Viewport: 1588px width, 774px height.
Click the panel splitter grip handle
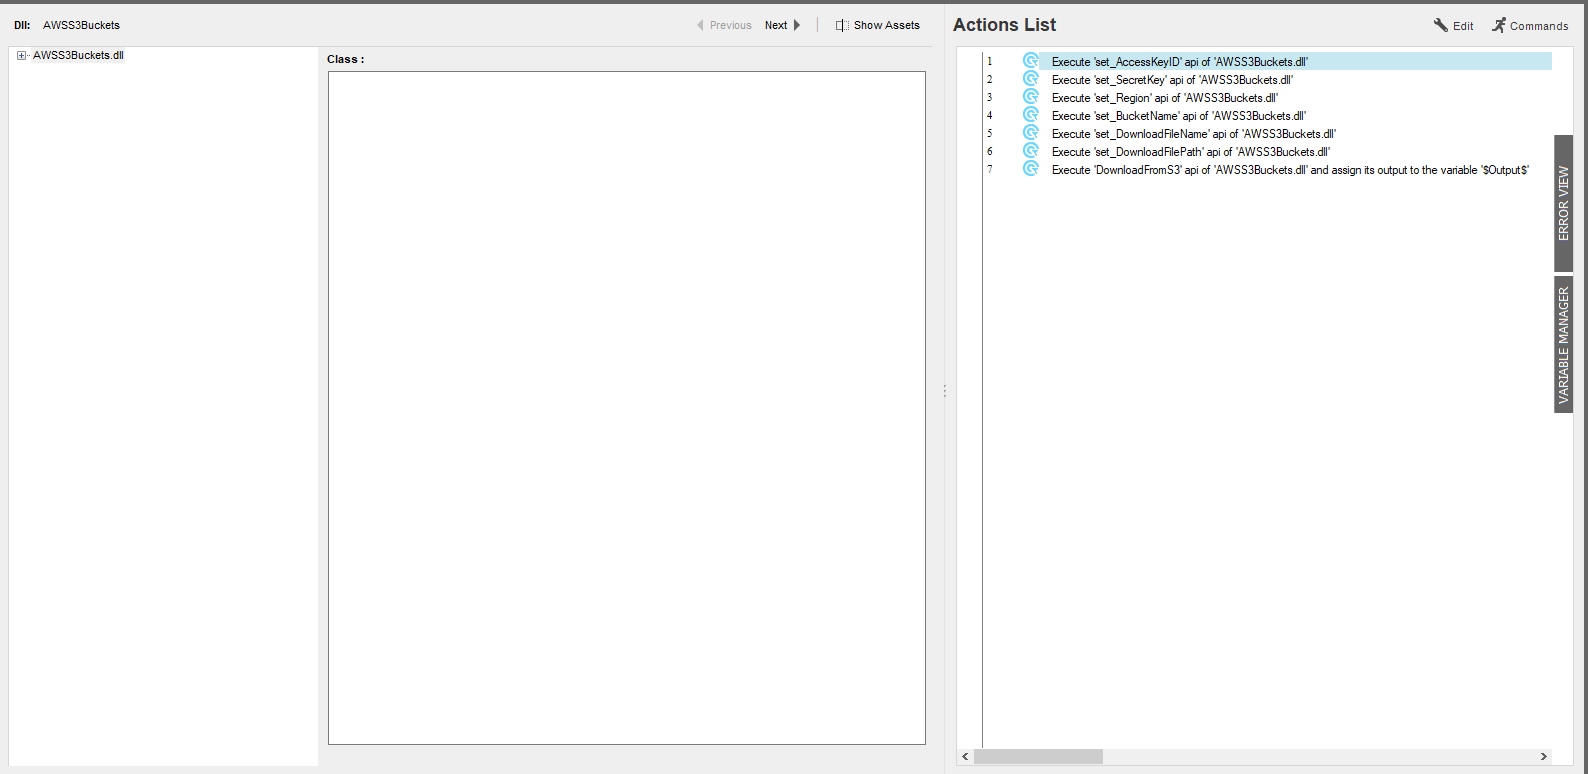point(944,391)
